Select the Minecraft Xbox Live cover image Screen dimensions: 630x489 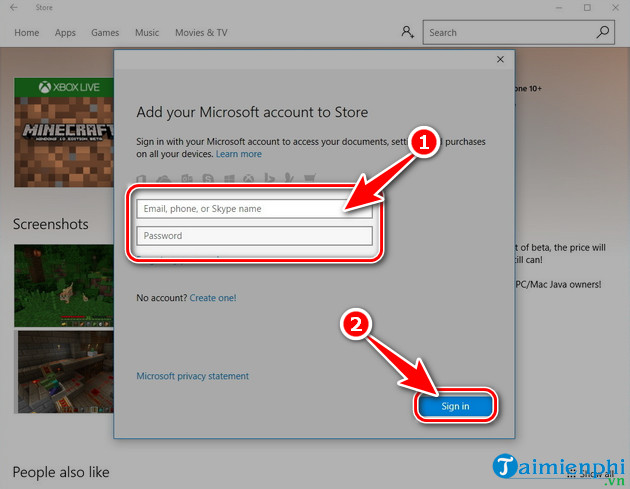point(64,133)
